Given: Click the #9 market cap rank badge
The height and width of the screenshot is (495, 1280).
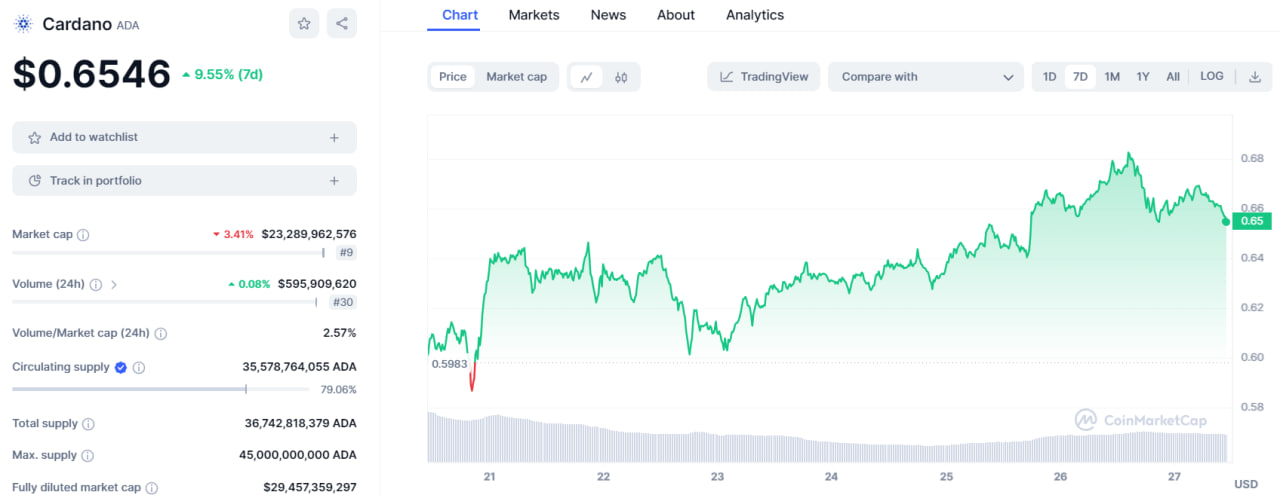Looking at the screenshot, I should 346,253.
